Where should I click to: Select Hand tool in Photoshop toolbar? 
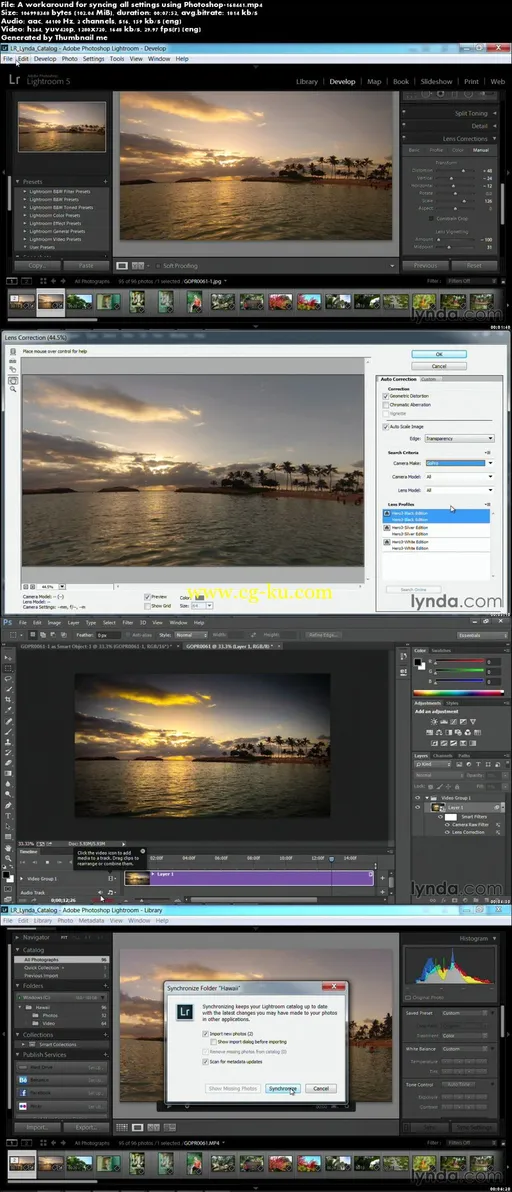click(x=9, y=848)
